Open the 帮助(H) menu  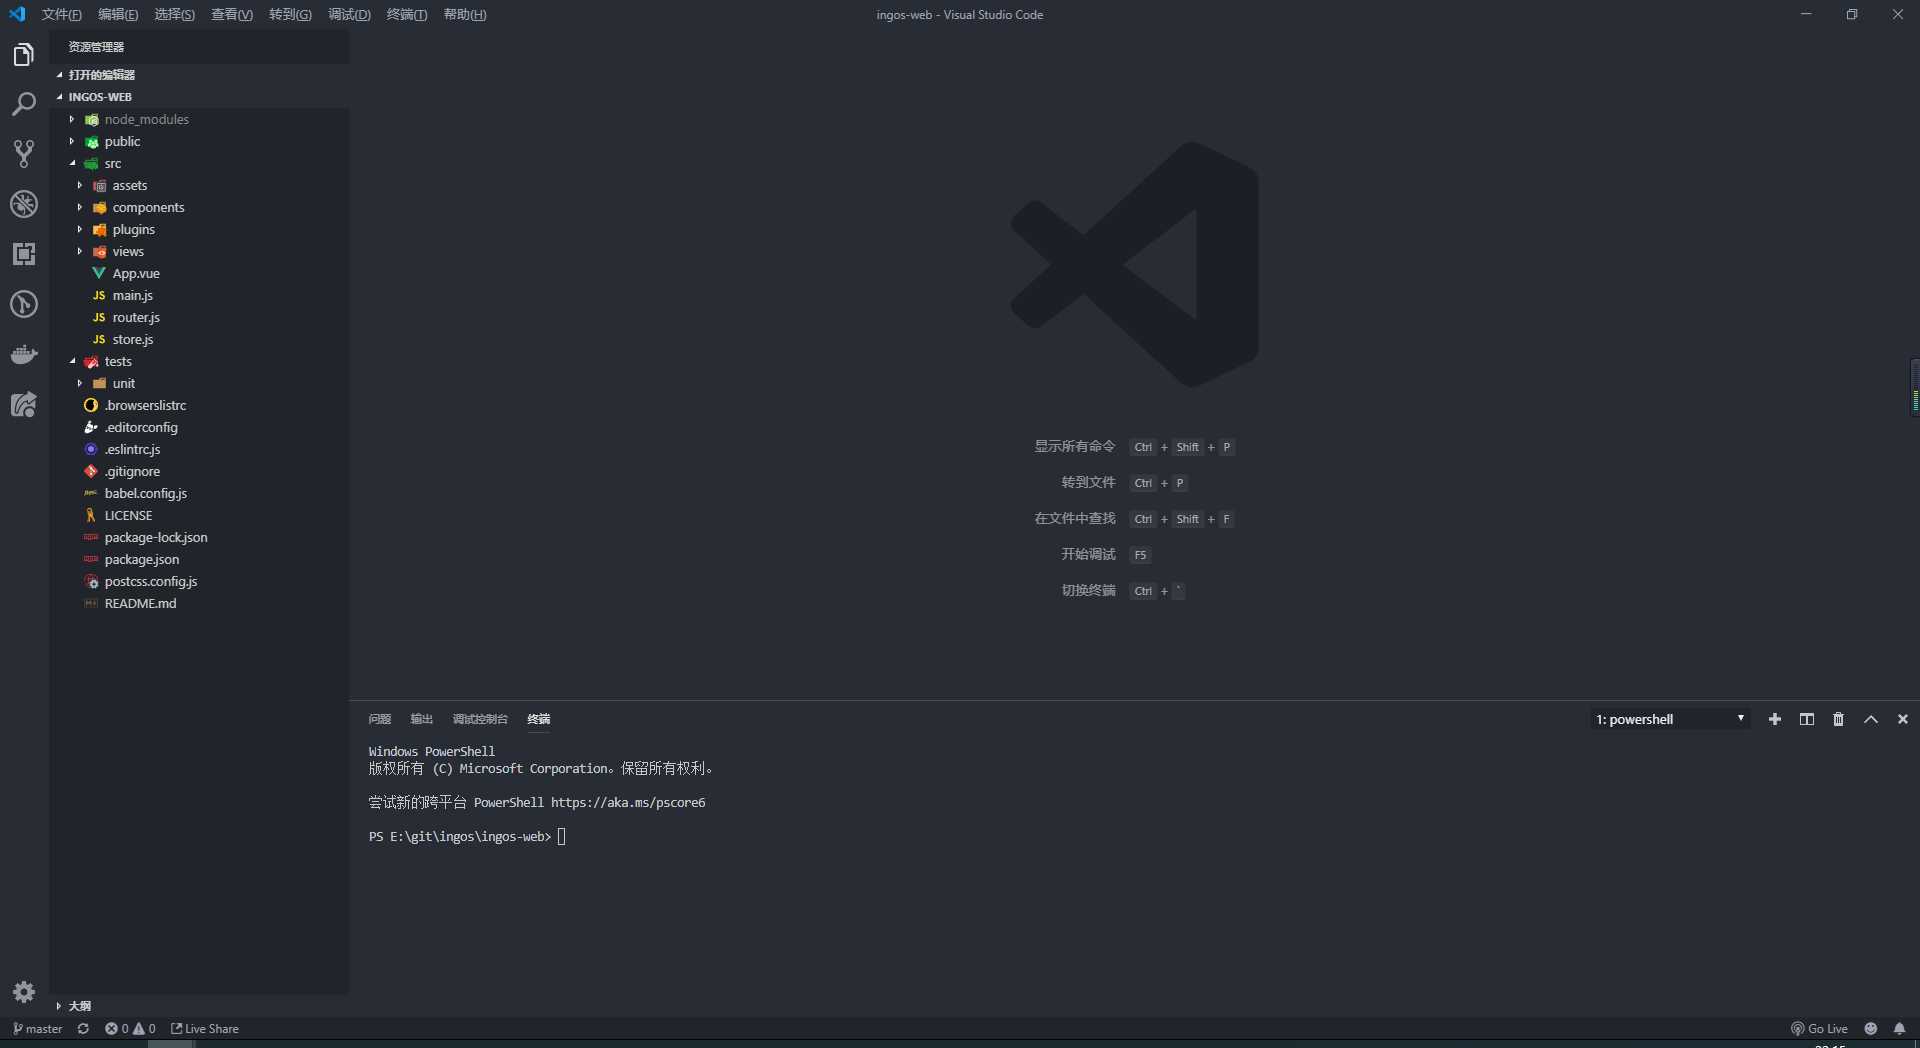point(465,15)
